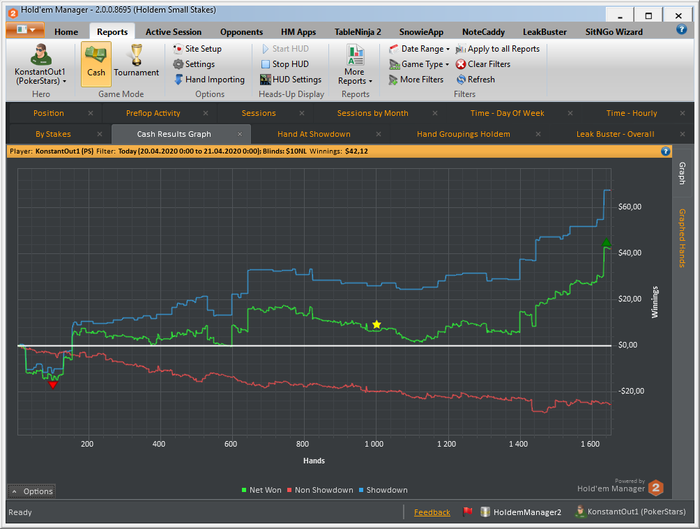The image size is (700, 529).
Task: Expand the Options panel at bottom left
Action: (x=32, y=491)
